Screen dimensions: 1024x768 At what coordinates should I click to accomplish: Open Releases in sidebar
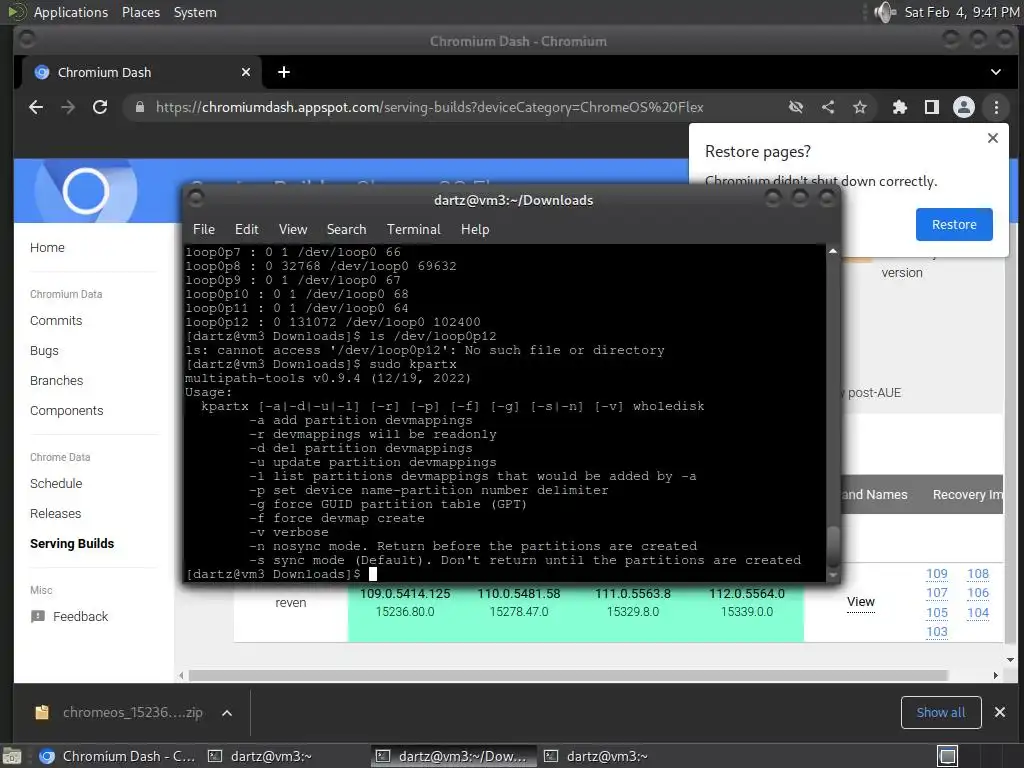[x=56, y=514]
